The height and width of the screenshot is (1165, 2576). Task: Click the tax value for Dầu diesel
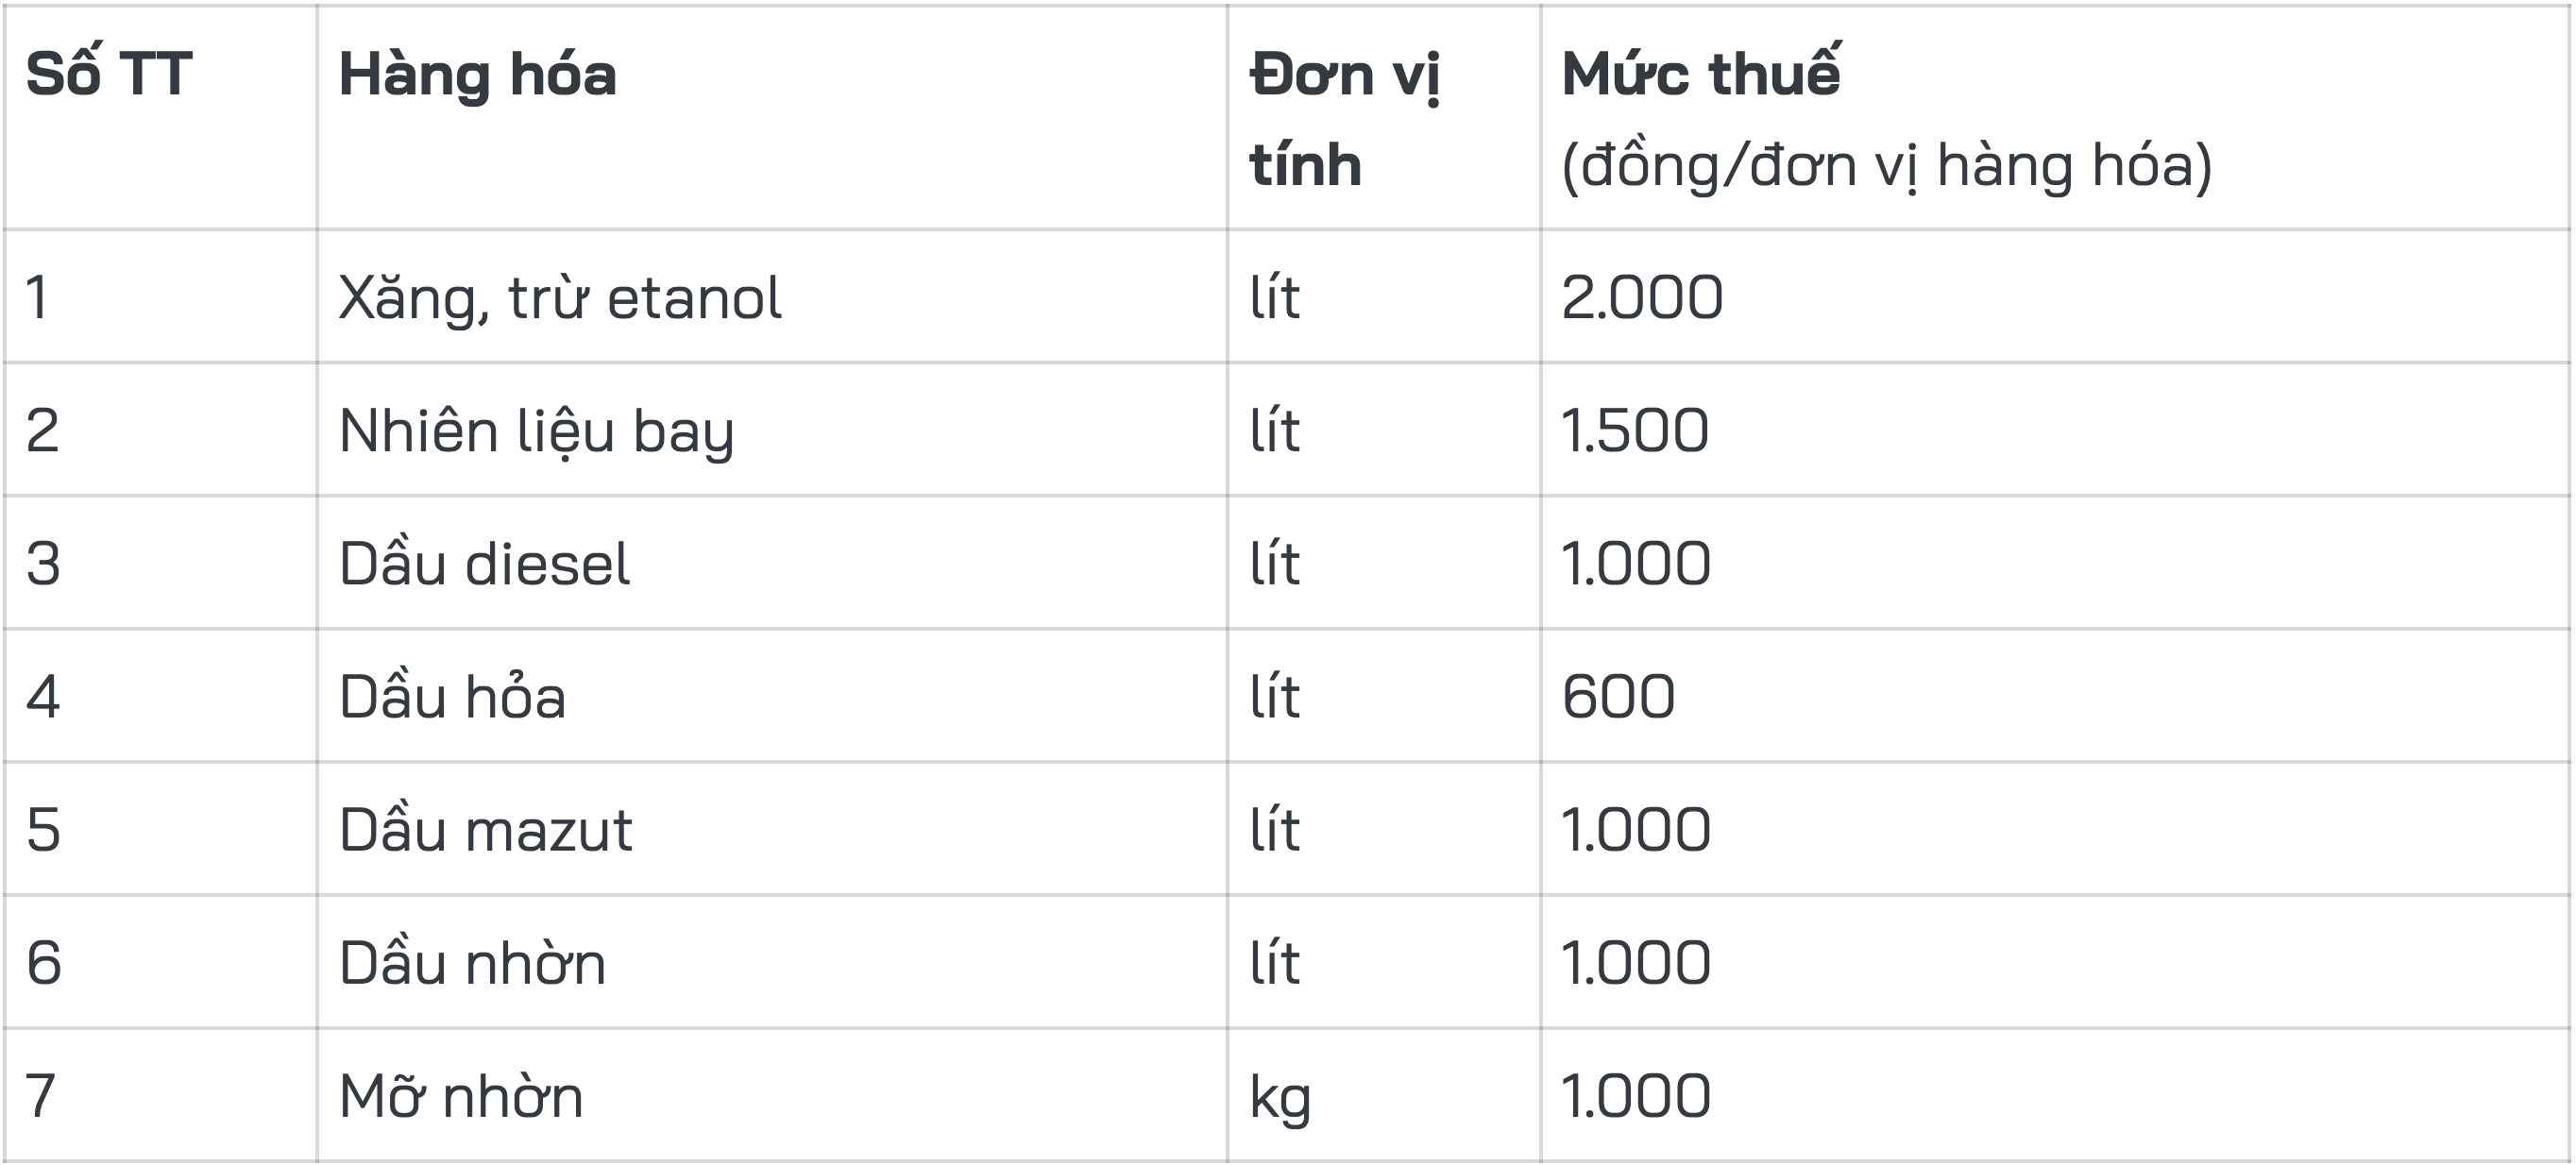[1636, 564]
